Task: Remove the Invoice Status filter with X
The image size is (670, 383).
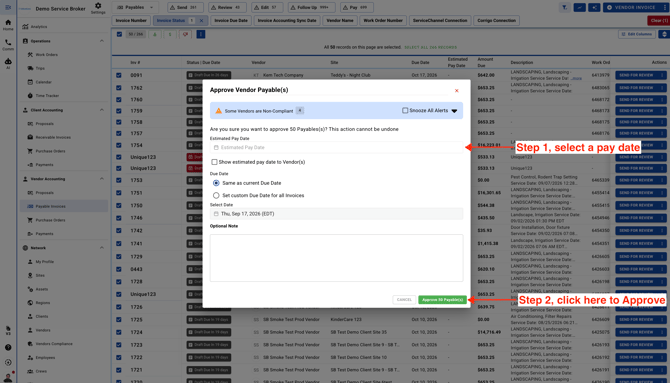Action: click(201, 21)
